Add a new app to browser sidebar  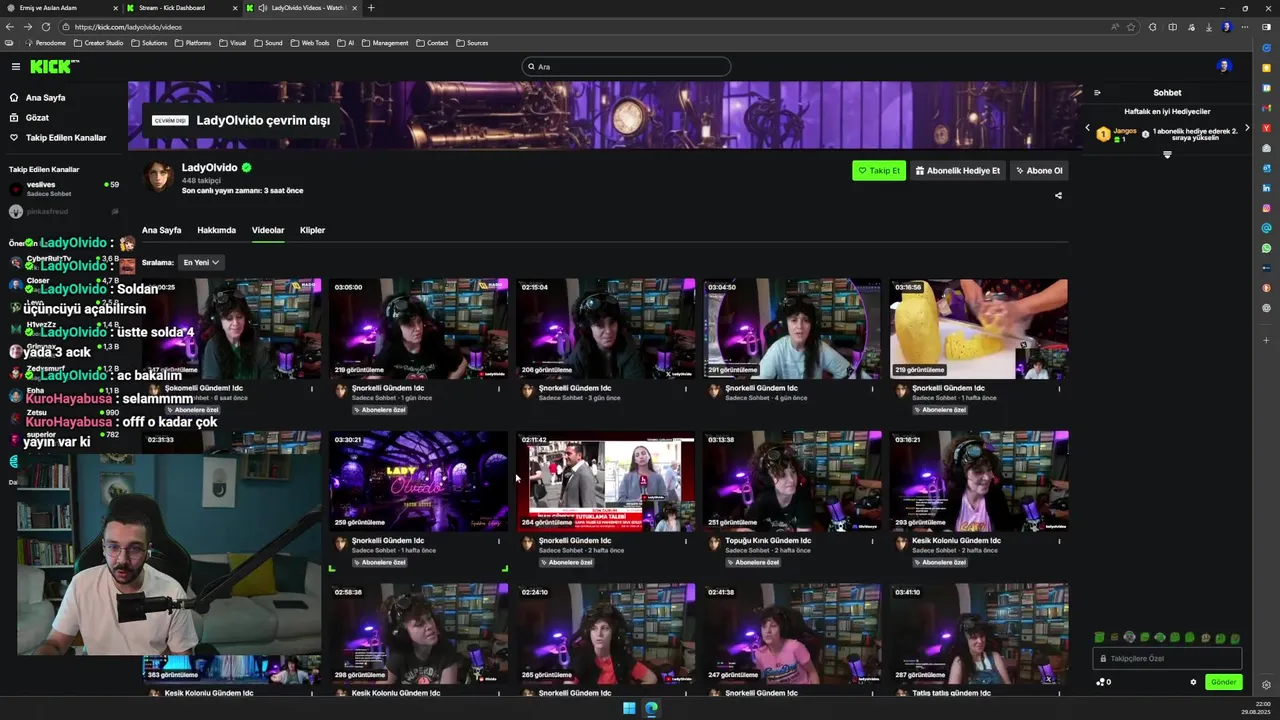coord(1267,340)
